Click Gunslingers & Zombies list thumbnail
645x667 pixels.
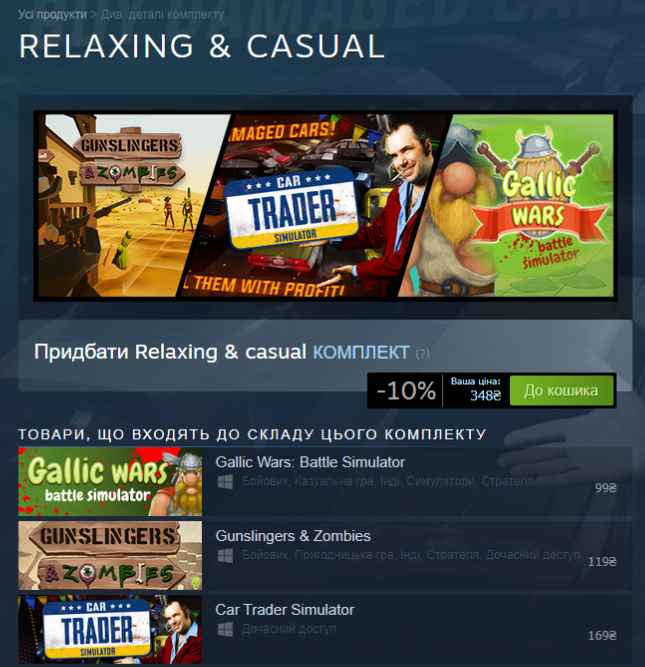pos(110,555)
